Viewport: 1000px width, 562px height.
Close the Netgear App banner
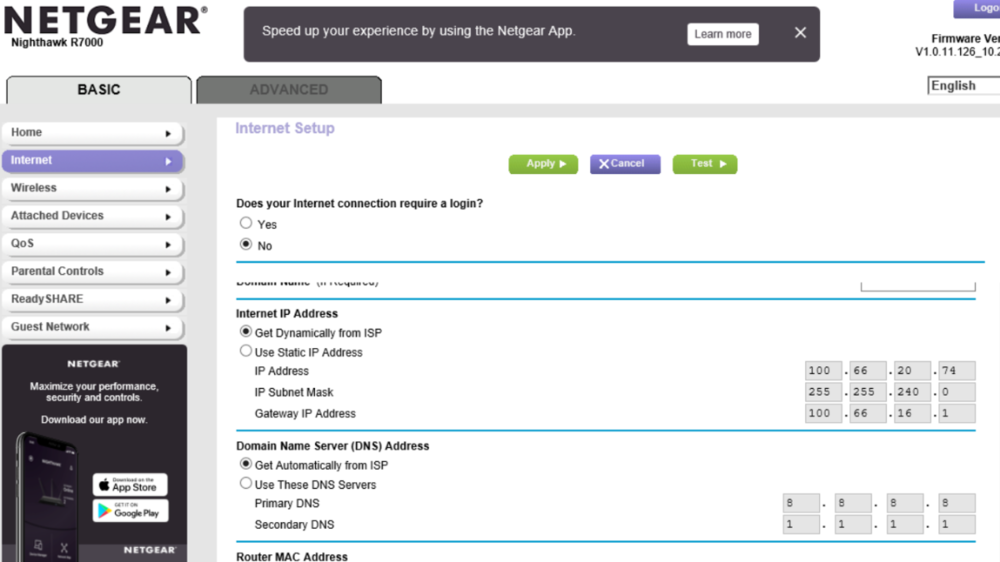click(x=800, y=33)
